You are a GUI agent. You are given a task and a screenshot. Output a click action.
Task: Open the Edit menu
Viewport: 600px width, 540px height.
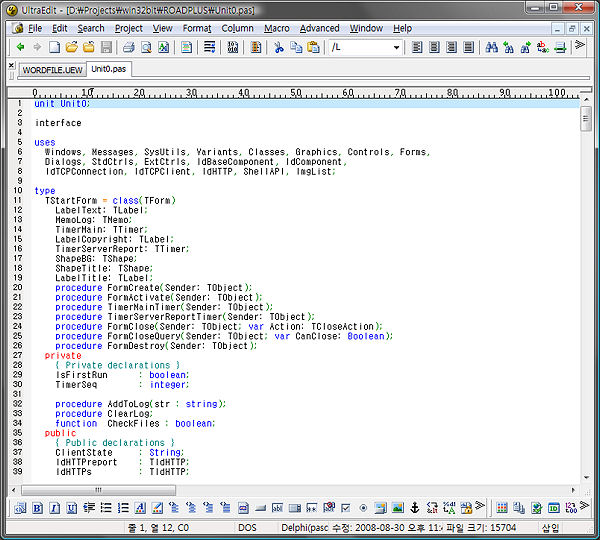[60, 28]
